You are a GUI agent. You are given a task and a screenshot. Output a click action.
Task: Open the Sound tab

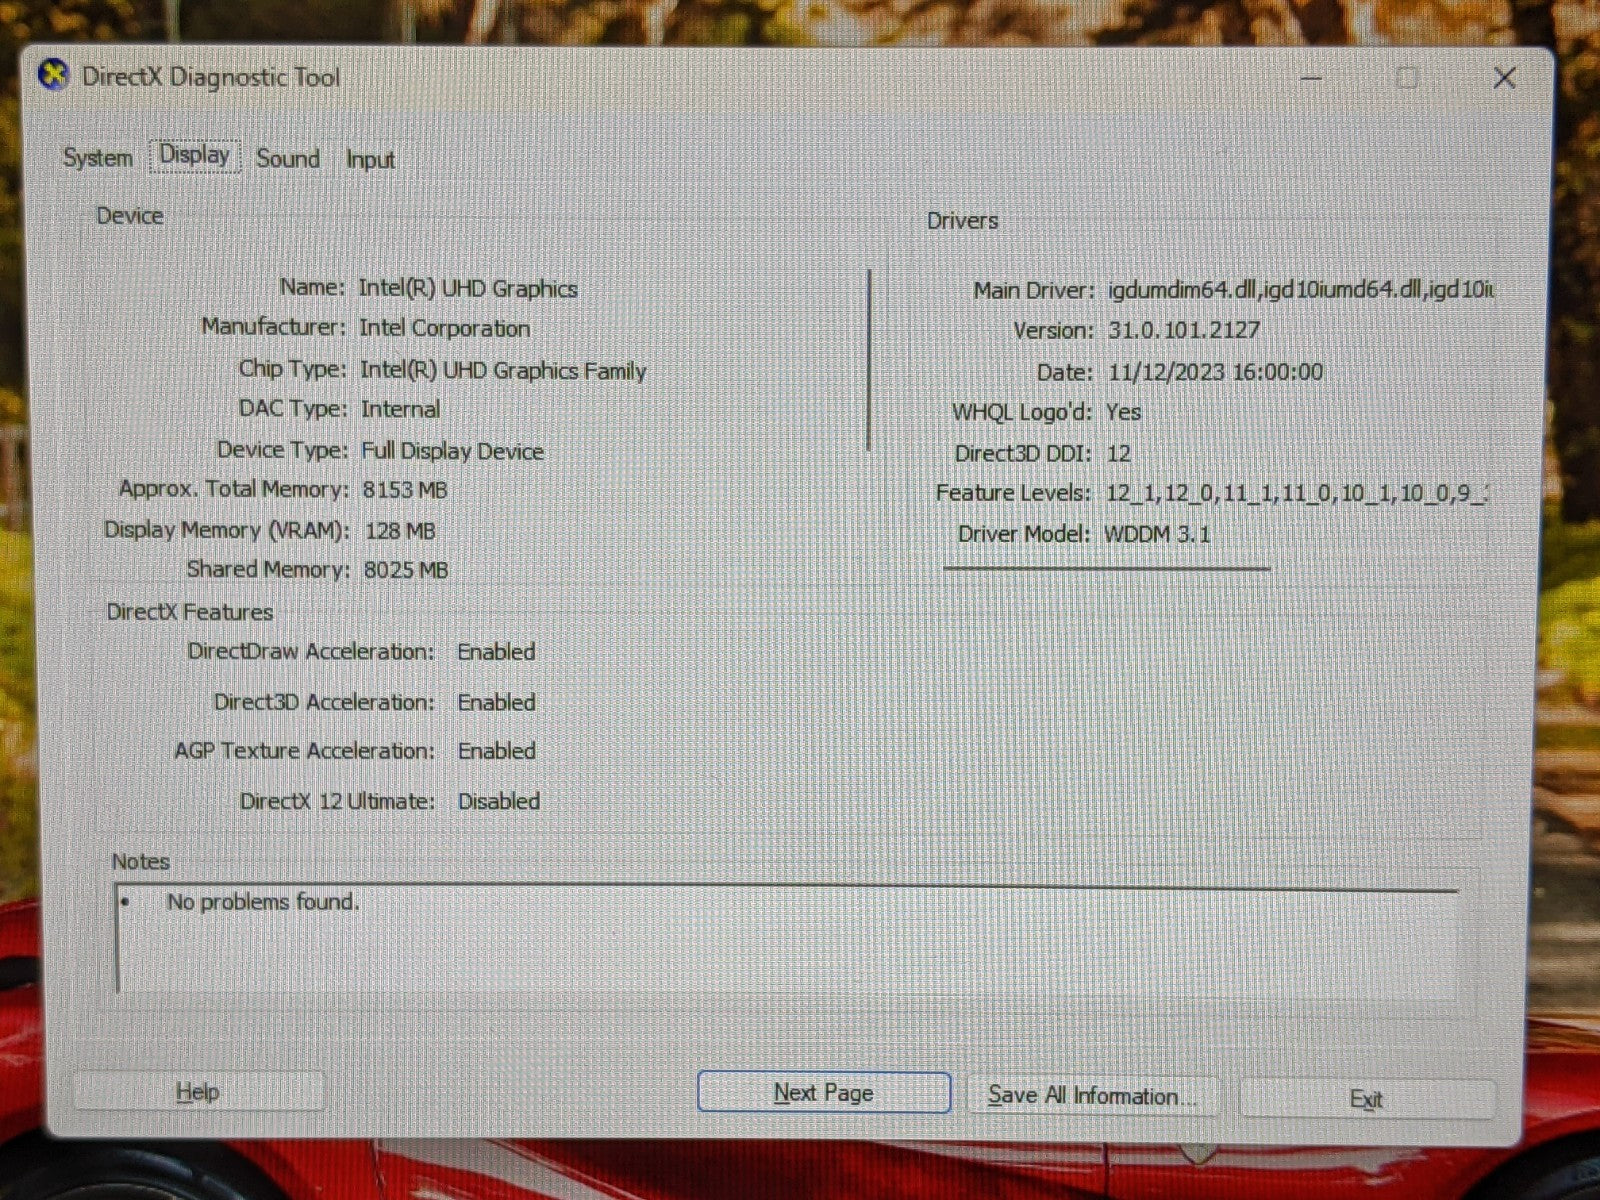coord(288,159)
